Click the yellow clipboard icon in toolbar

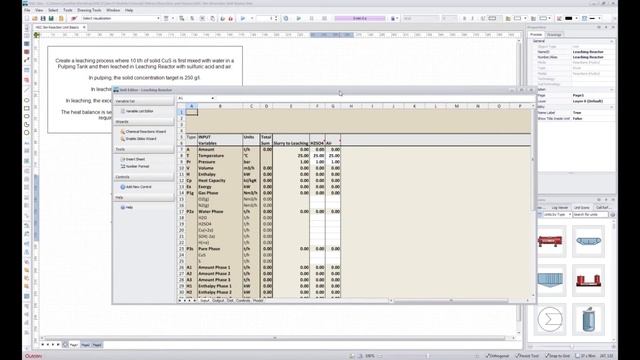61,18
